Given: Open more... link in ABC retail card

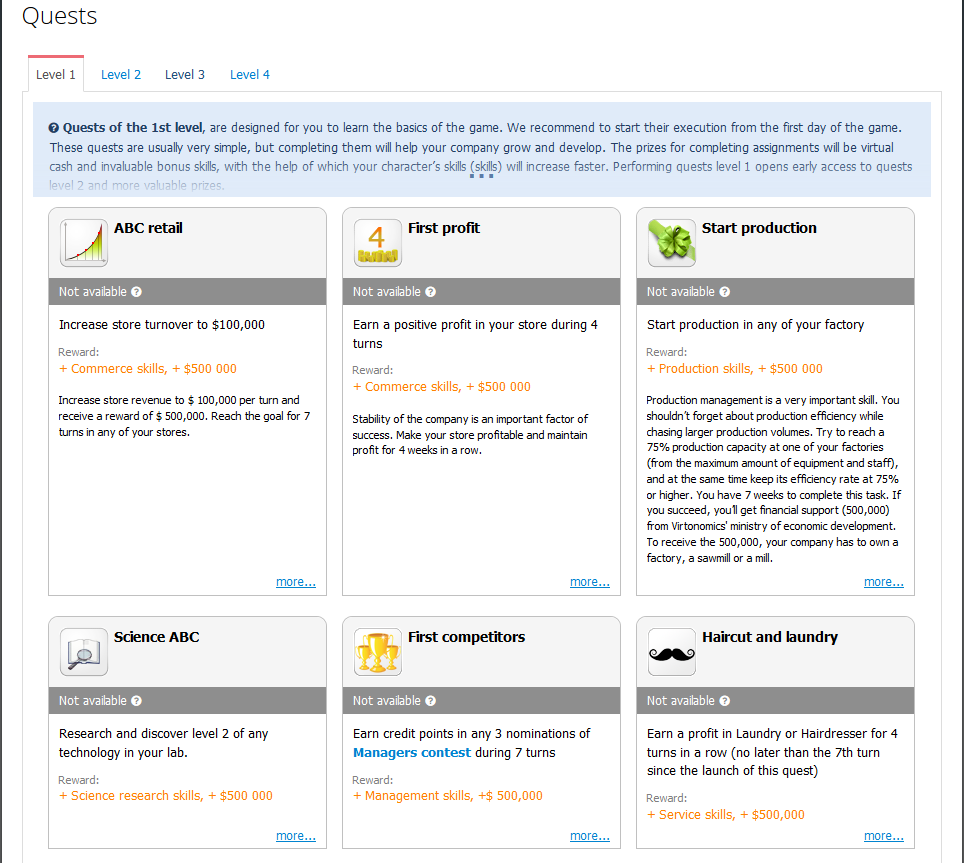Looking at the screenshot, I should tap(296, 581).
